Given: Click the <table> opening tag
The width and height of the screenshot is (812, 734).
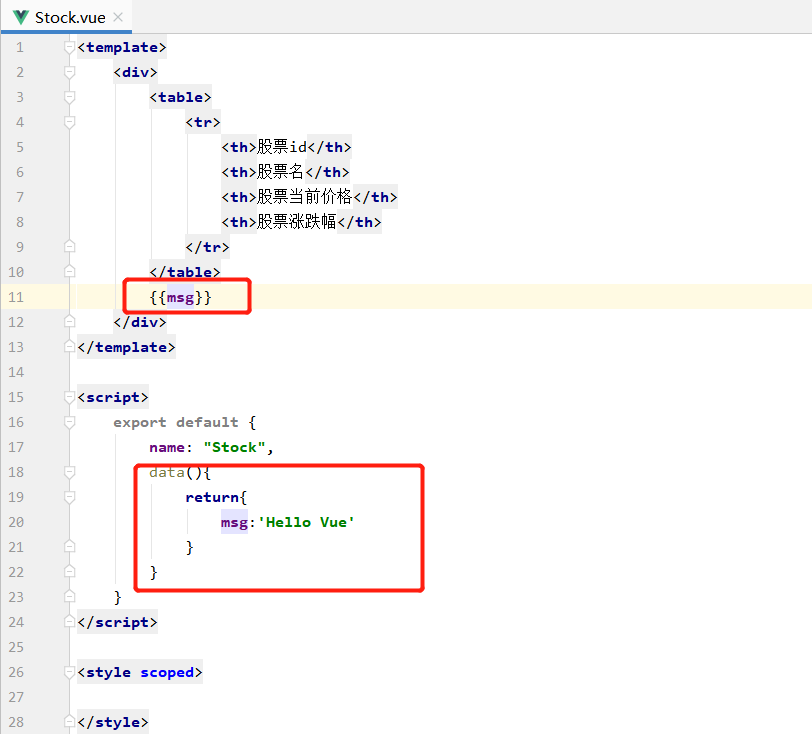Looking at the screenshot, I should click(x=180, y=97).
